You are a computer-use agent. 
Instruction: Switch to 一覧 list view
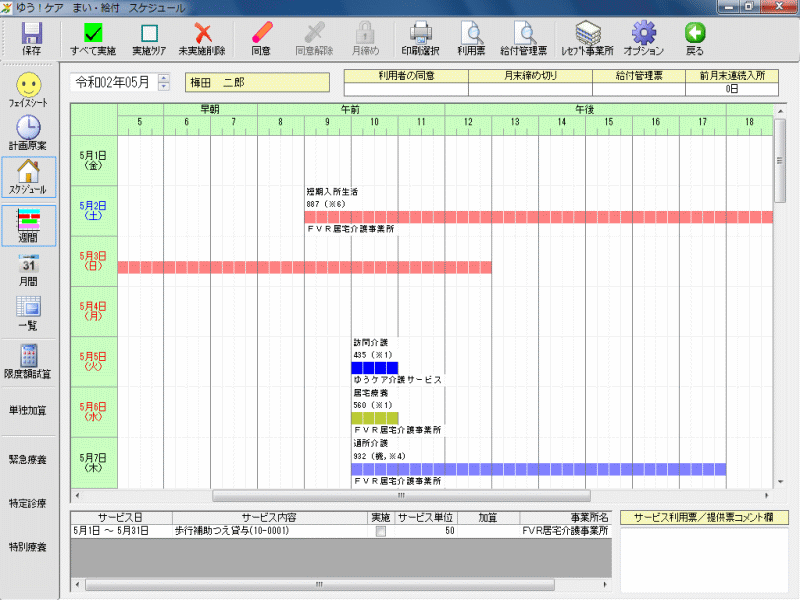(x=29, y=313)
